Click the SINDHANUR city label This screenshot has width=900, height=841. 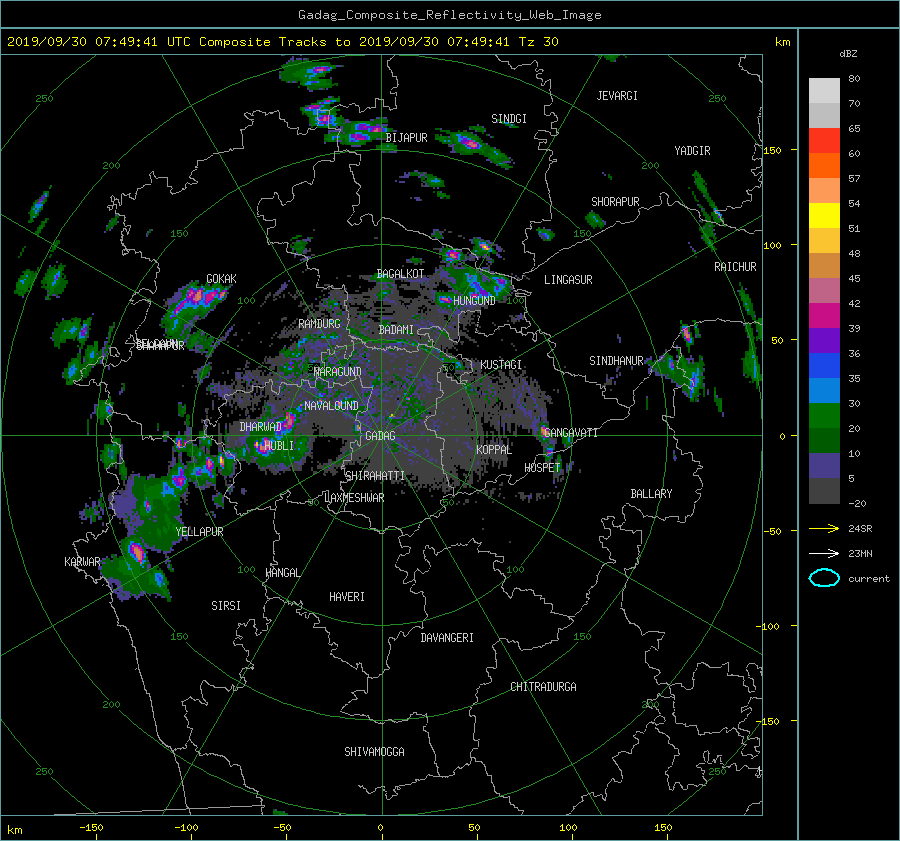pos(616,361)
